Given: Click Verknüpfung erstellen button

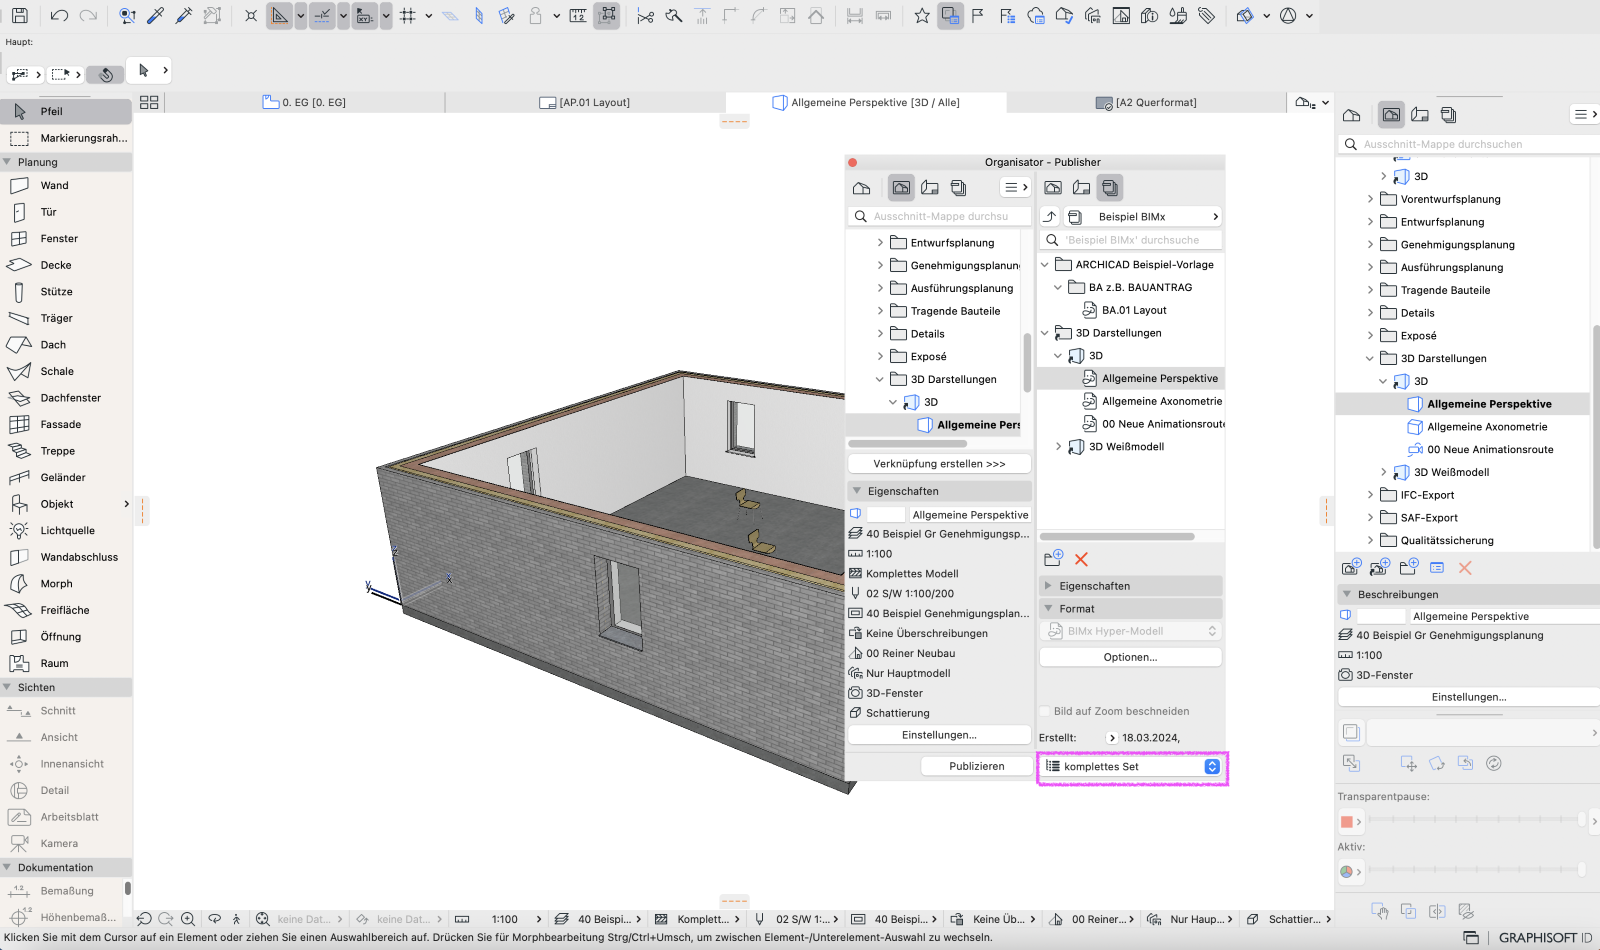Looking at the screenshot, I should click(x=939, y=464).
